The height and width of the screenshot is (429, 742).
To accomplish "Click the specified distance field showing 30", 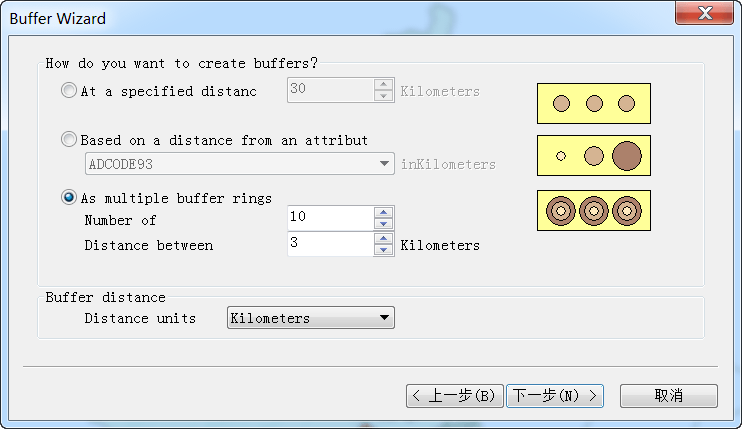I will [x=330, y=90].
